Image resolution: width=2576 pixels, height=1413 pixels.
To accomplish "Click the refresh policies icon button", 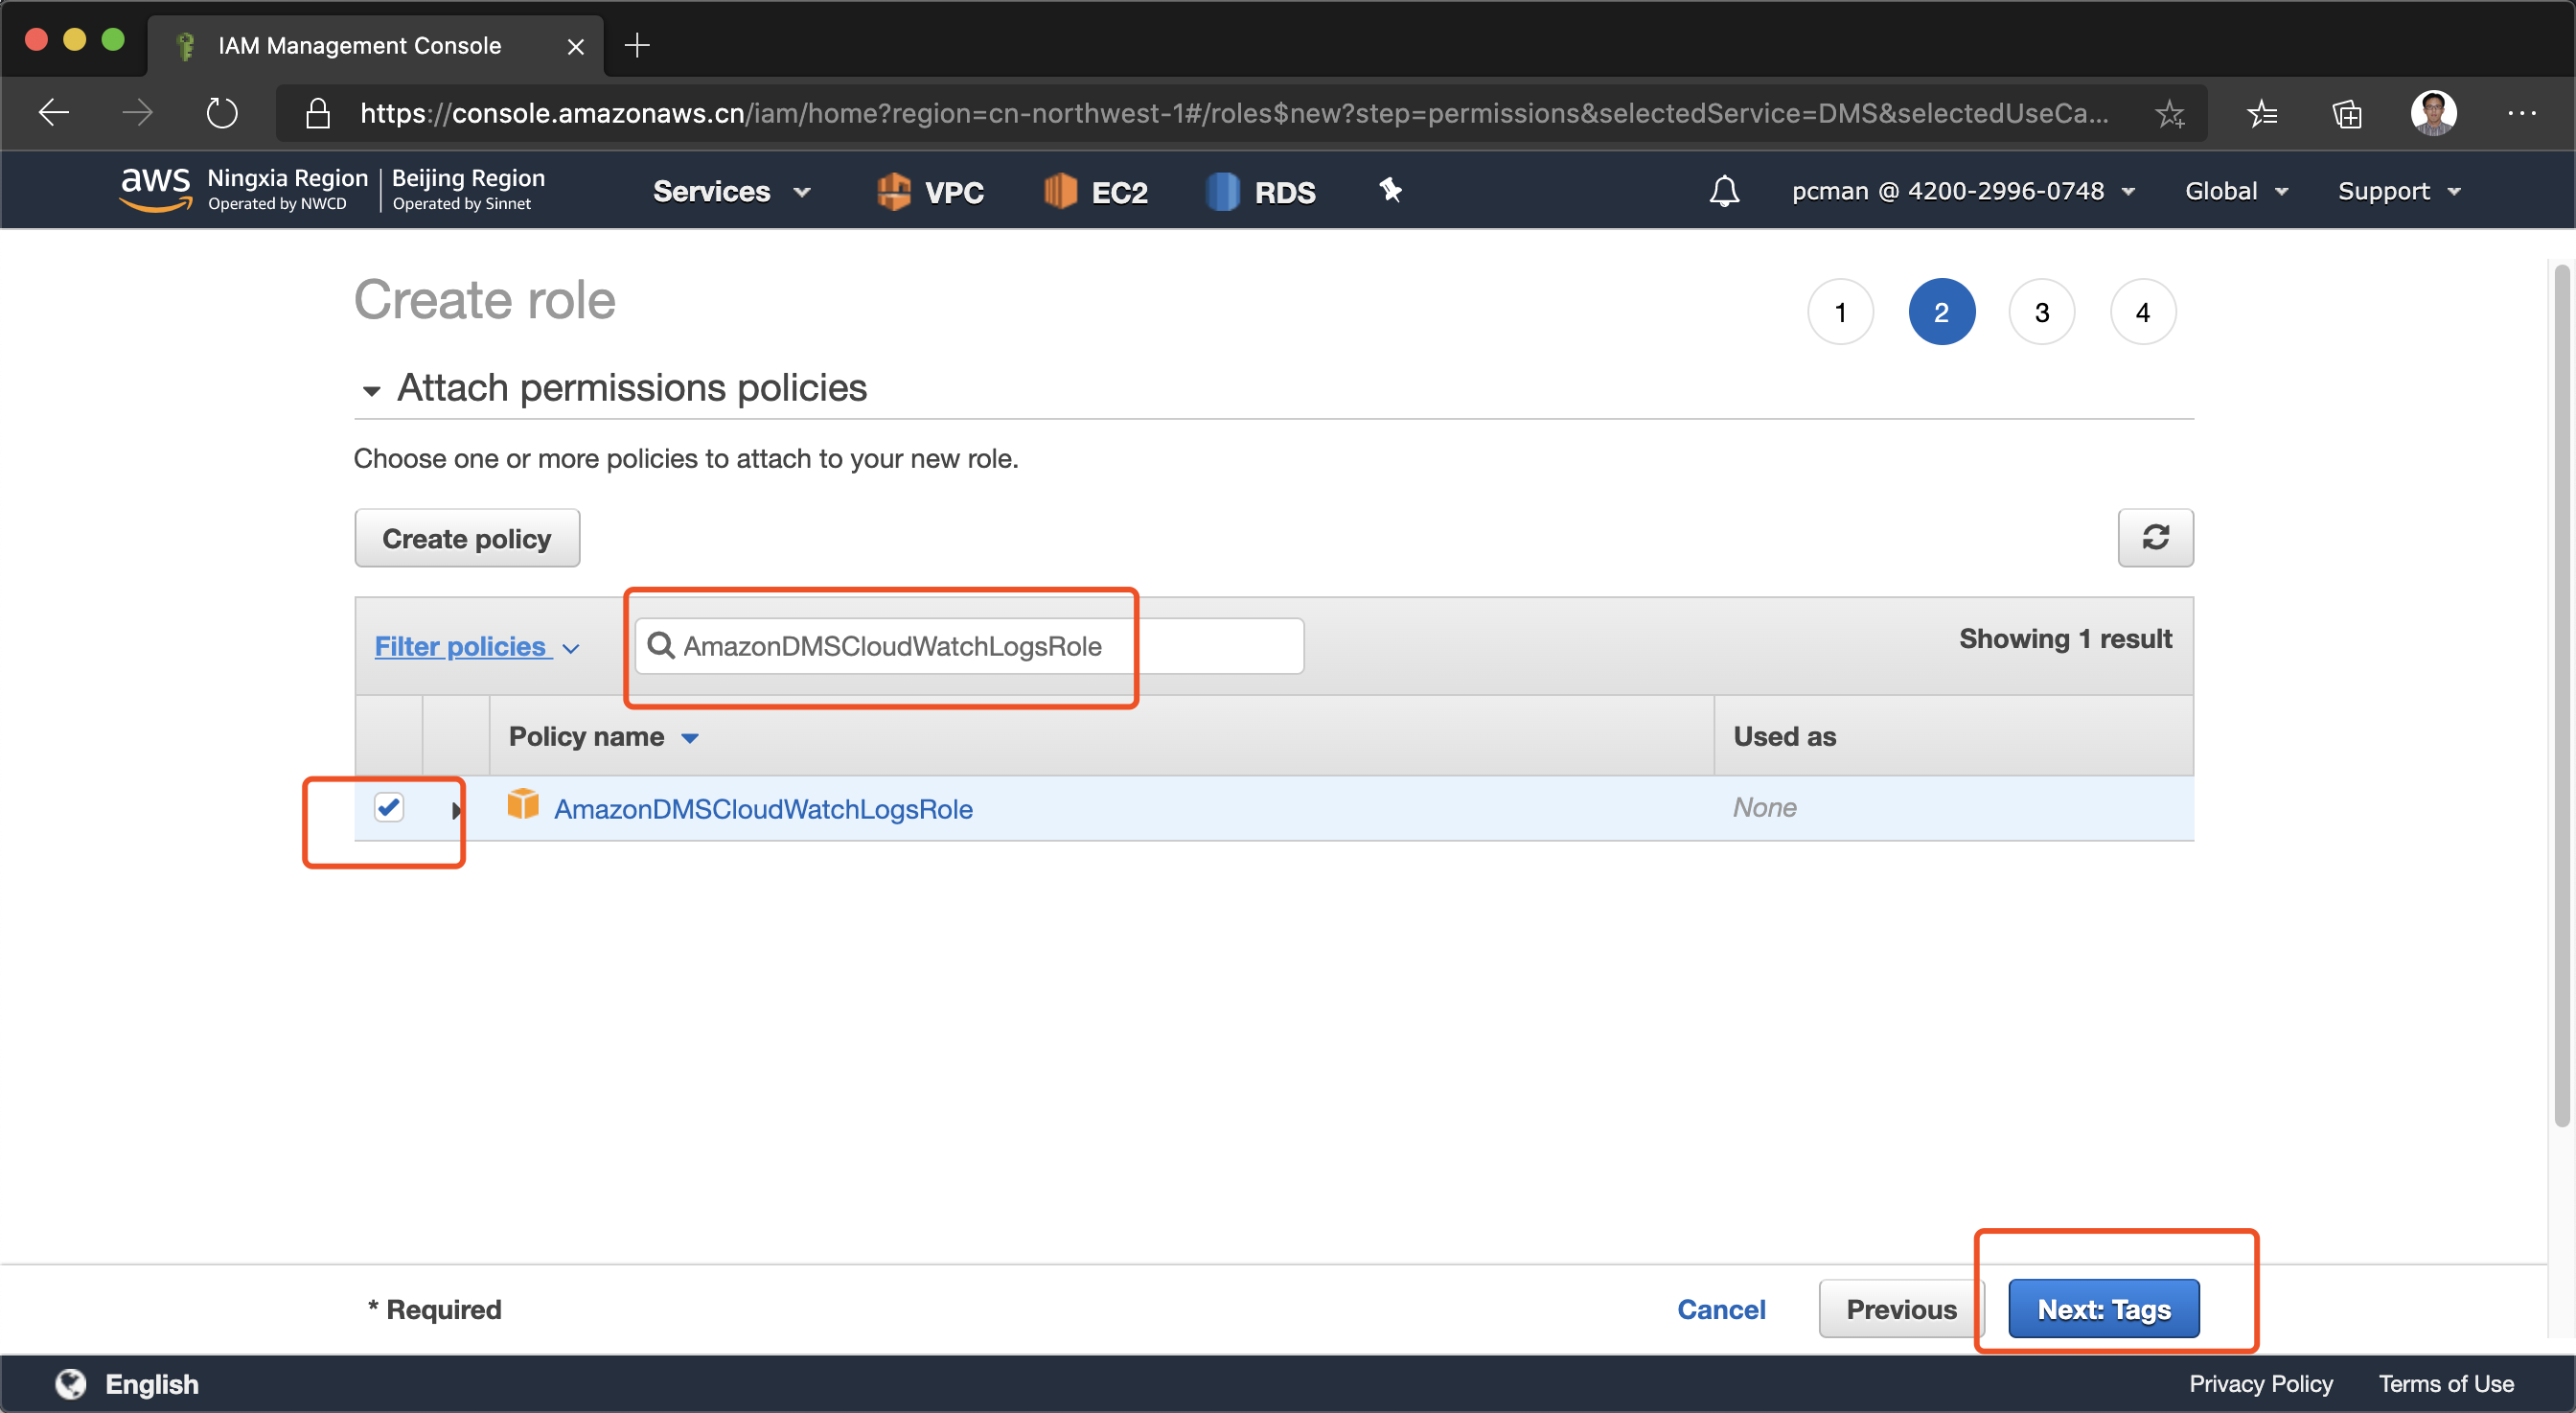I will [2154, 537].
